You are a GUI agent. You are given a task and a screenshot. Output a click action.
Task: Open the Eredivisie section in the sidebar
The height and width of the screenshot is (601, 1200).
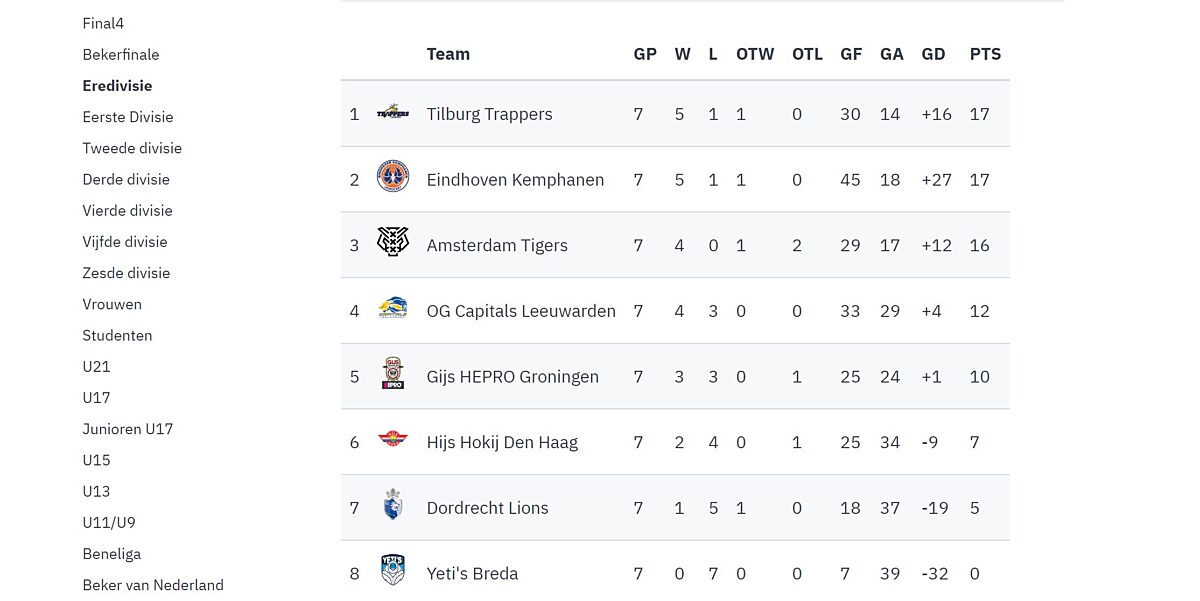(117, 85)
